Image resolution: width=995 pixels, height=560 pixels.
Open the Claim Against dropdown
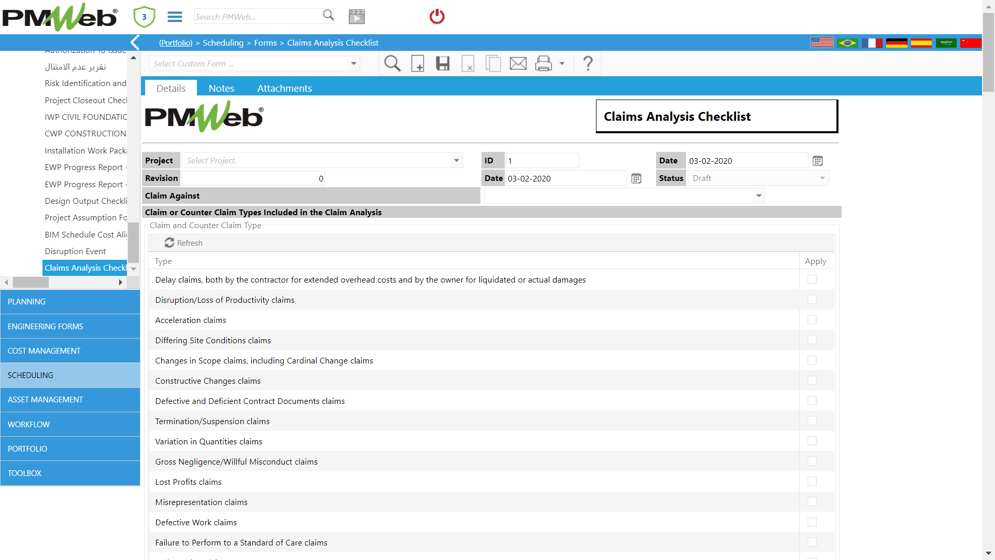[758, 196]
